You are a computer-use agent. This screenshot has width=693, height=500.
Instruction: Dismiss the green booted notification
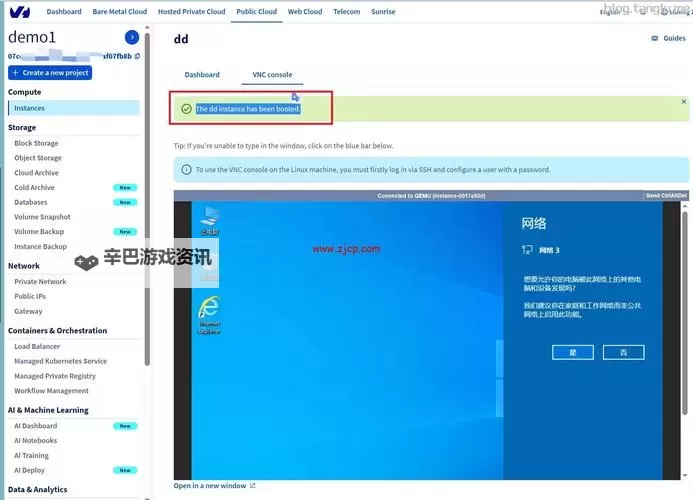(x=683, y=102)
